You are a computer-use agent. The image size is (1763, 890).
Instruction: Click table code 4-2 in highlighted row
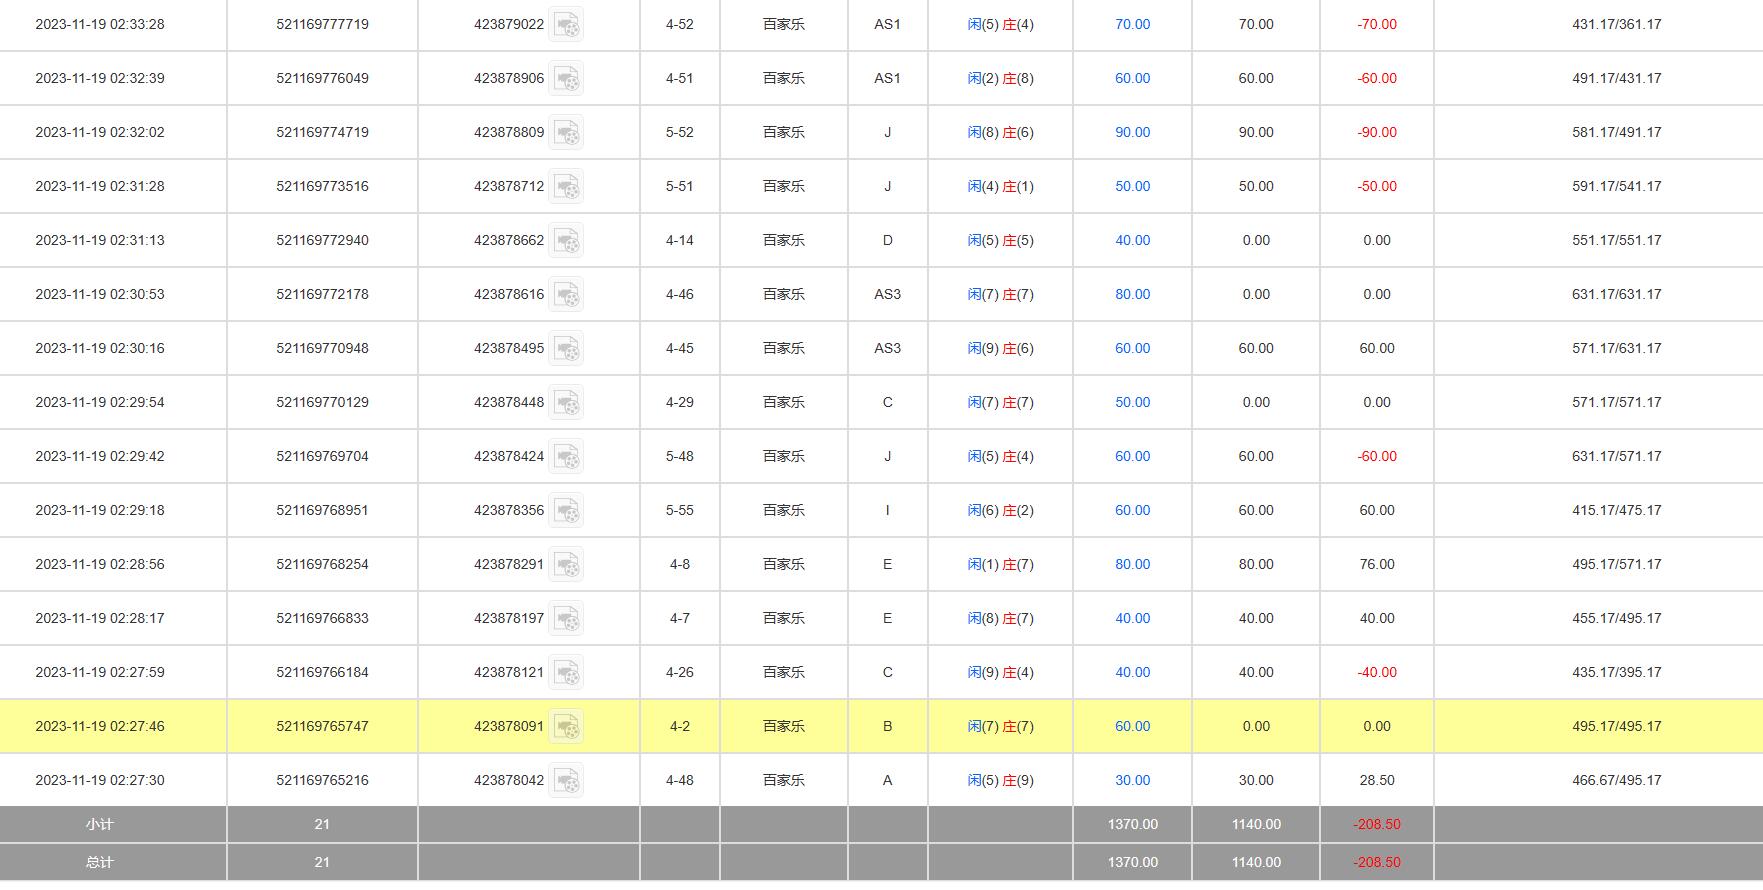coord(680,726)
